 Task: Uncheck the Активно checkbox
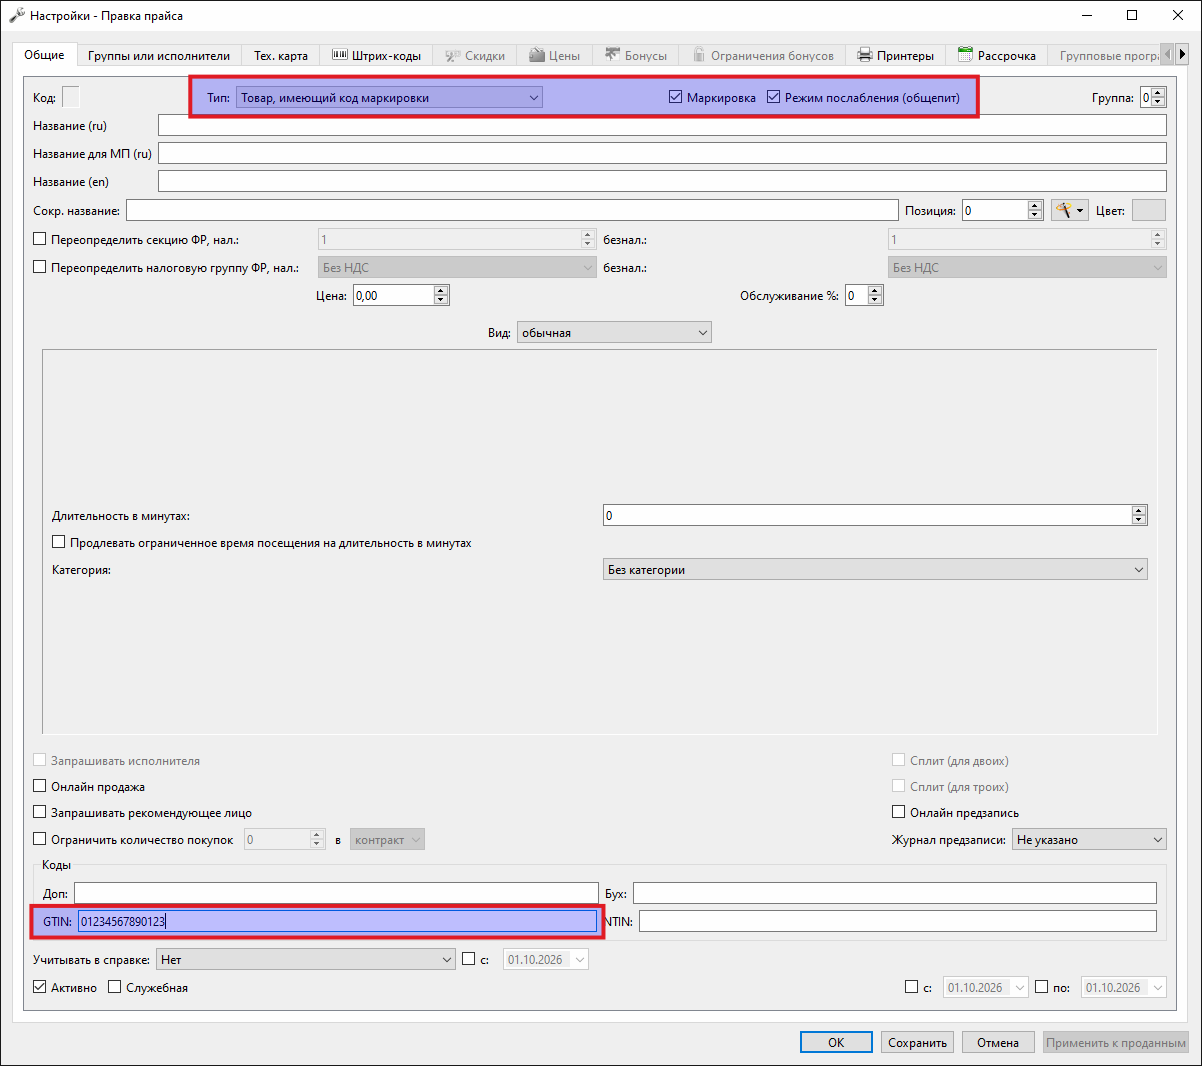tap(40, 987)
